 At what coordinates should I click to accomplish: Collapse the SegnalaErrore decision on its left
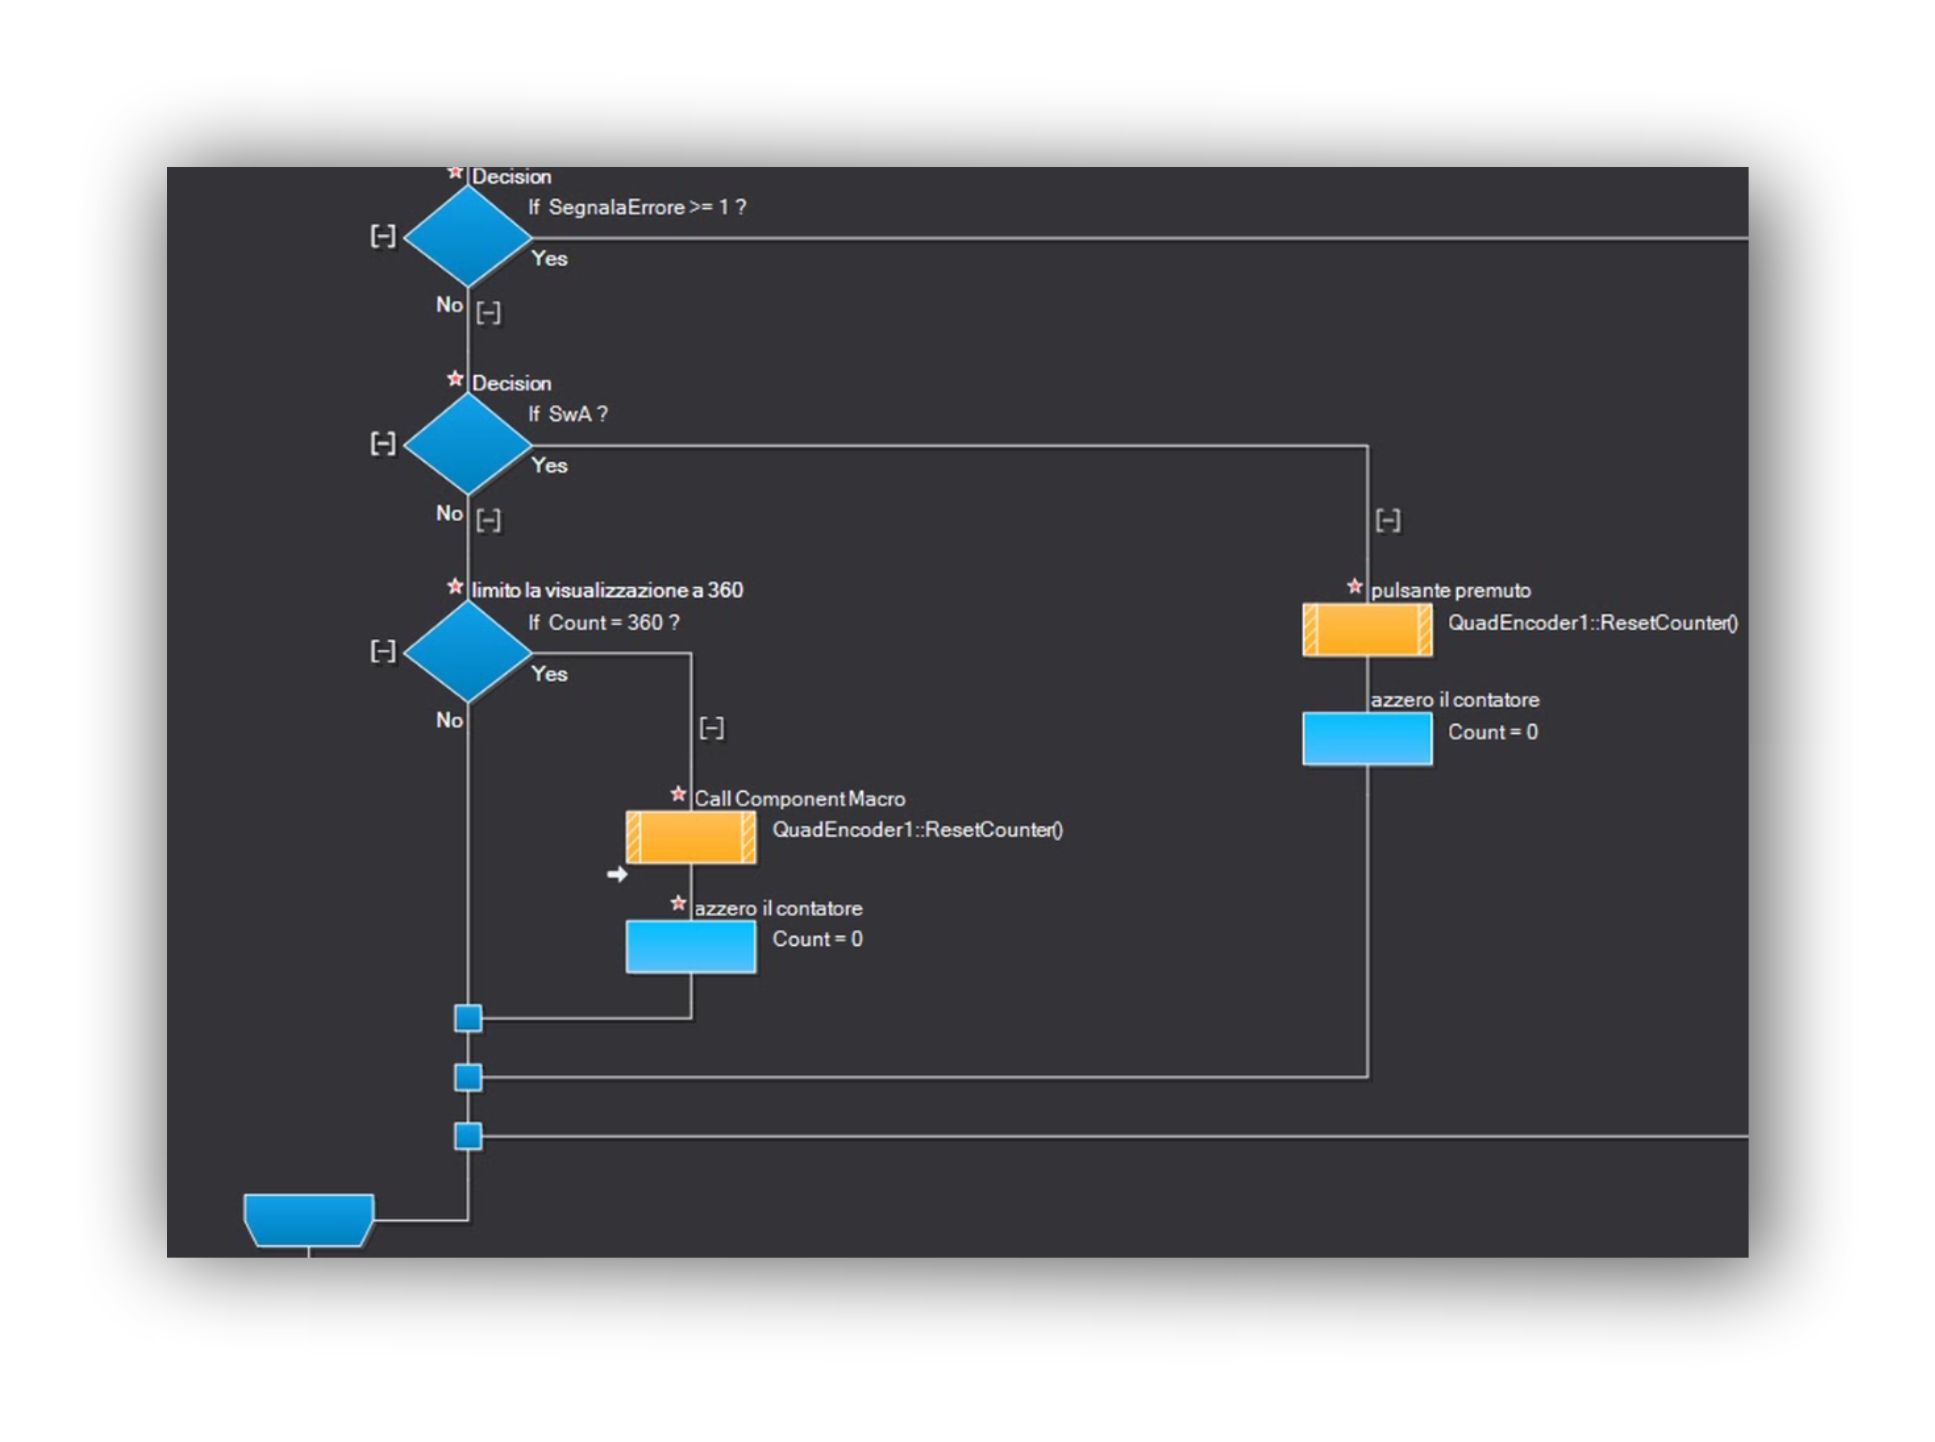pos(383,236)
